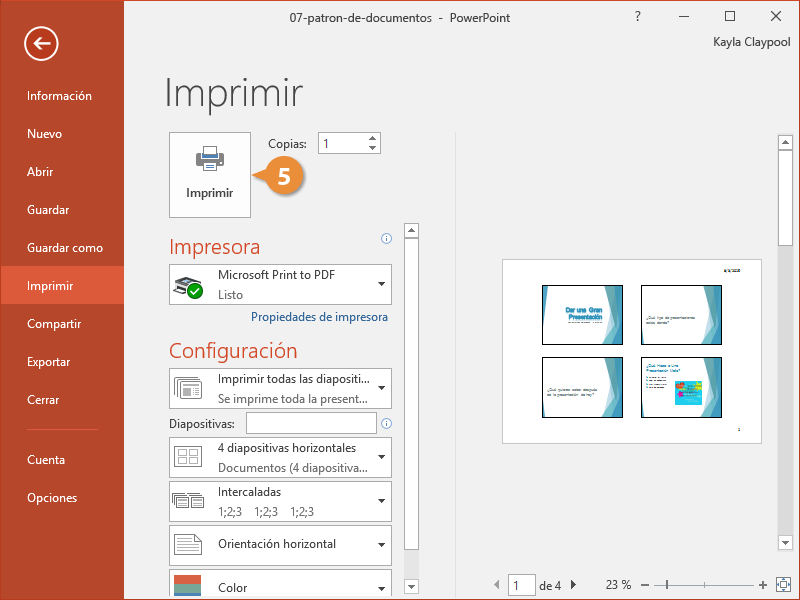The width and height of the screenshot is (800, 600).
Task: Click the back arrow circle icon
Action: pyautogui.click(x=42, y=43)
